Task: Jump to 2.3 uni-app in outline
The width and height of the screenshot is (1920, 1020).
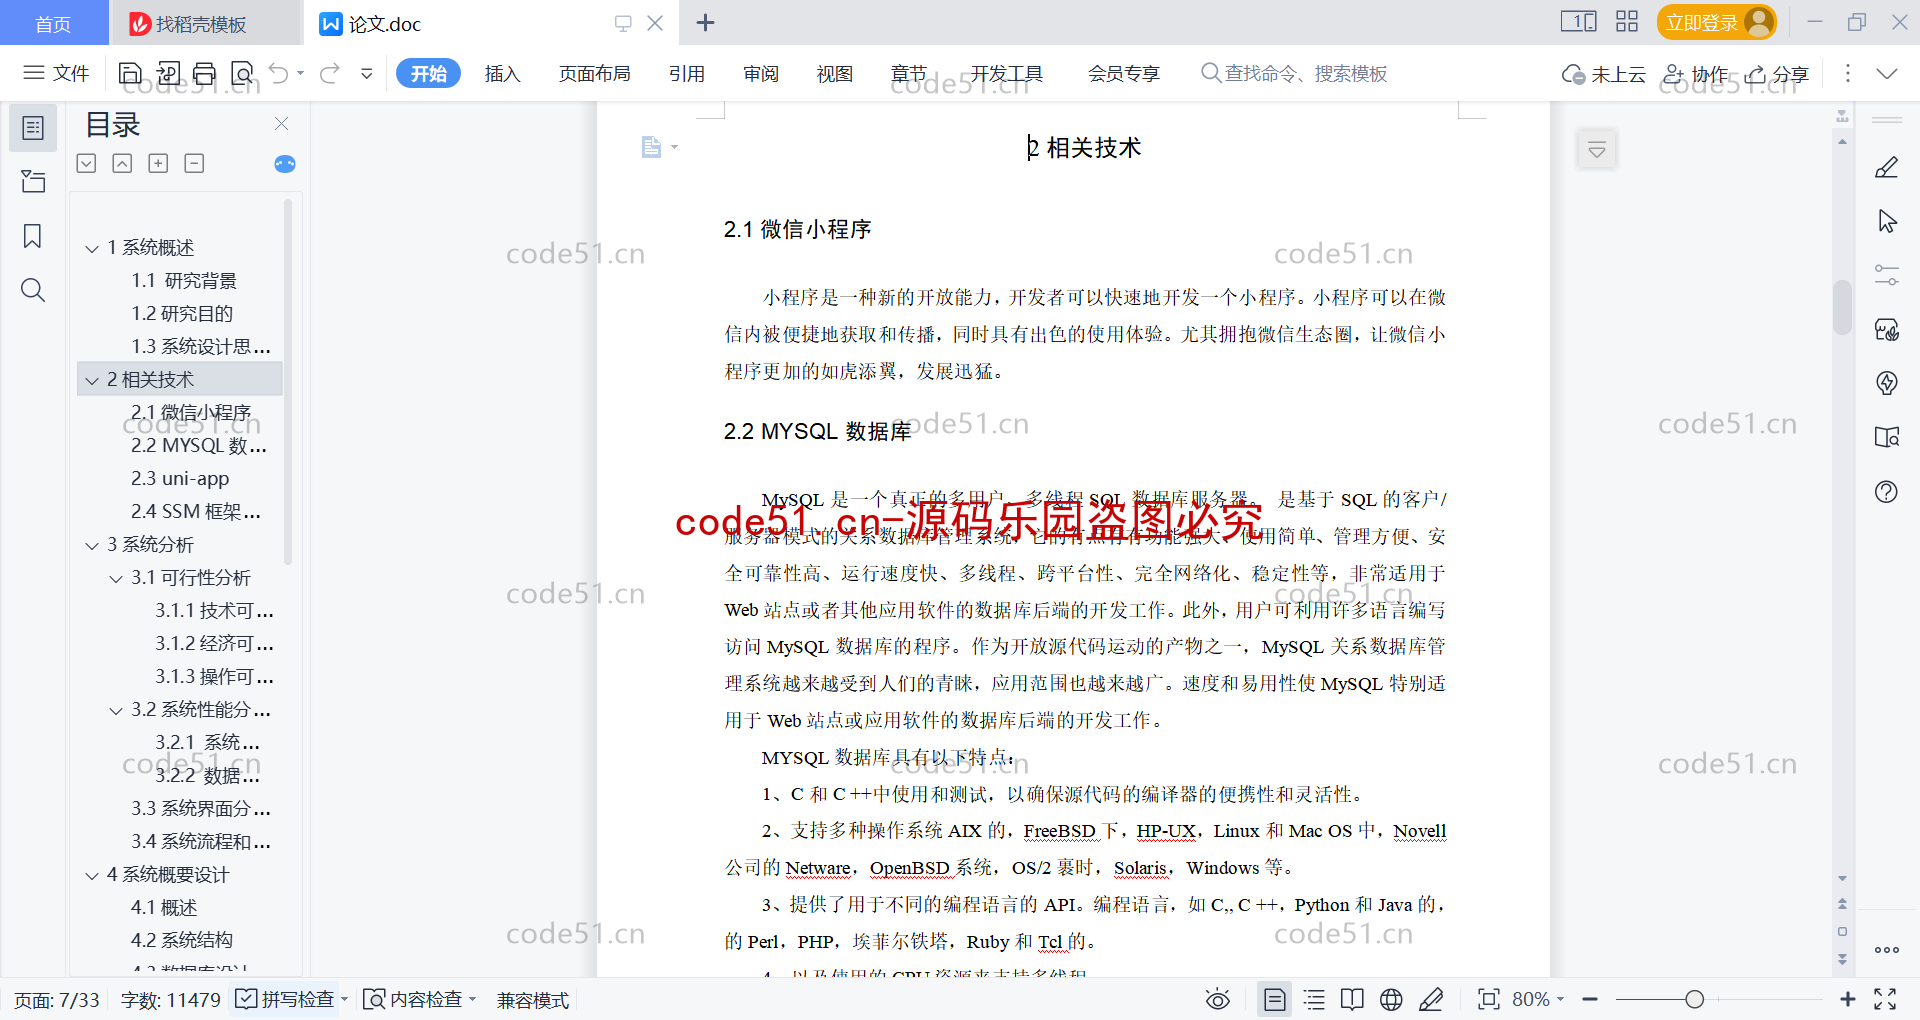Action: coord(180,479)
